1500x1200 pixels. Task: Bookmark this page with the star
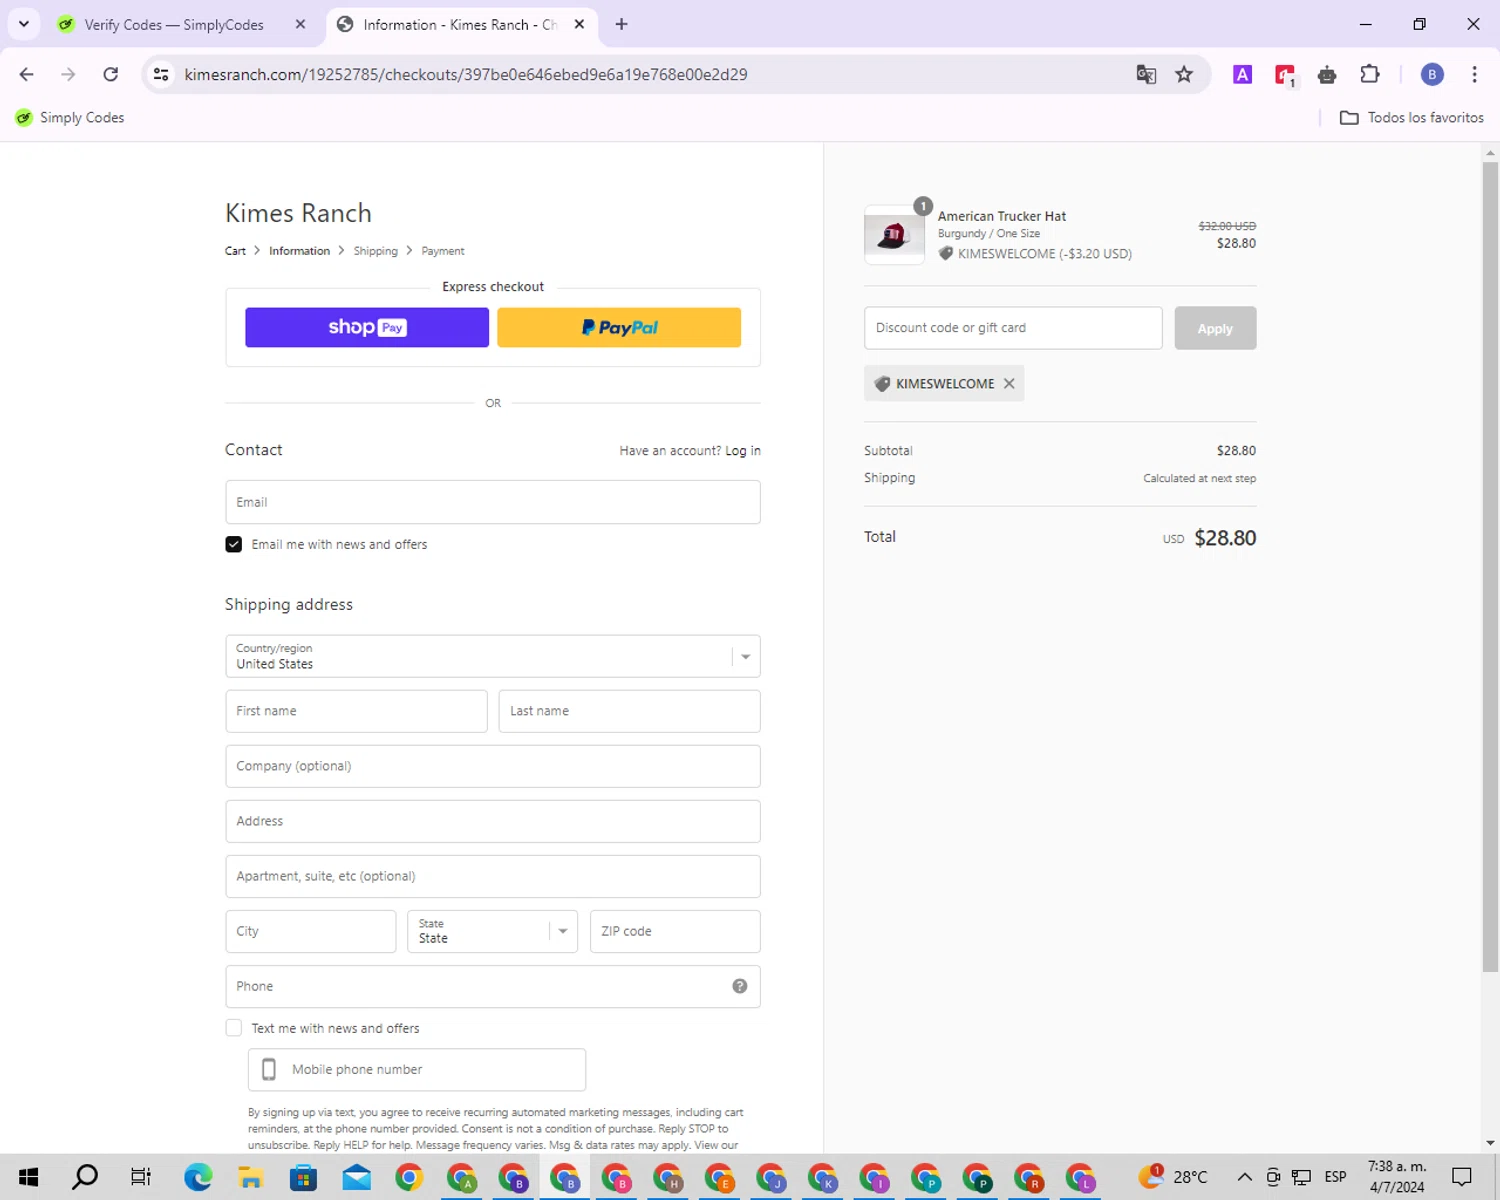(x=1184, y=74)
